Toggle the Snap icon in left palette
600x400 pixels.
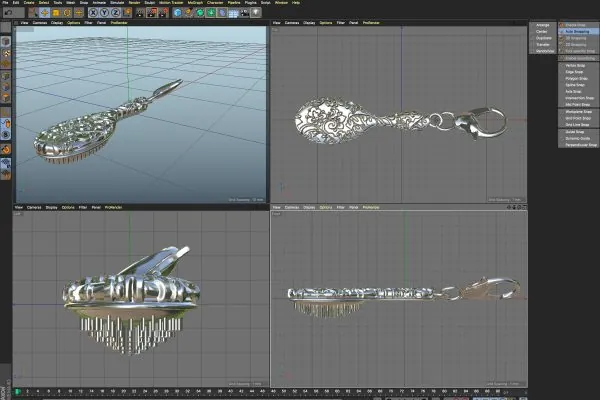click(6, 149)
